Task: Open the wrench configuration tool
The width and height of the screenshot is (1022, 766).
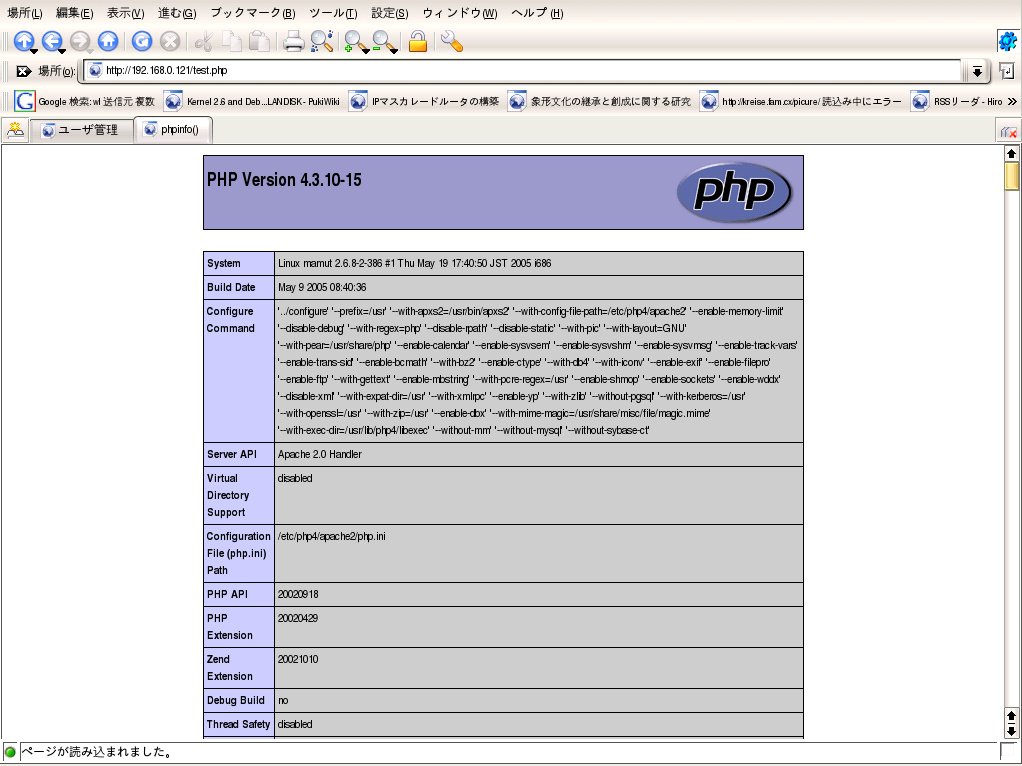Action: coord(451,41)
